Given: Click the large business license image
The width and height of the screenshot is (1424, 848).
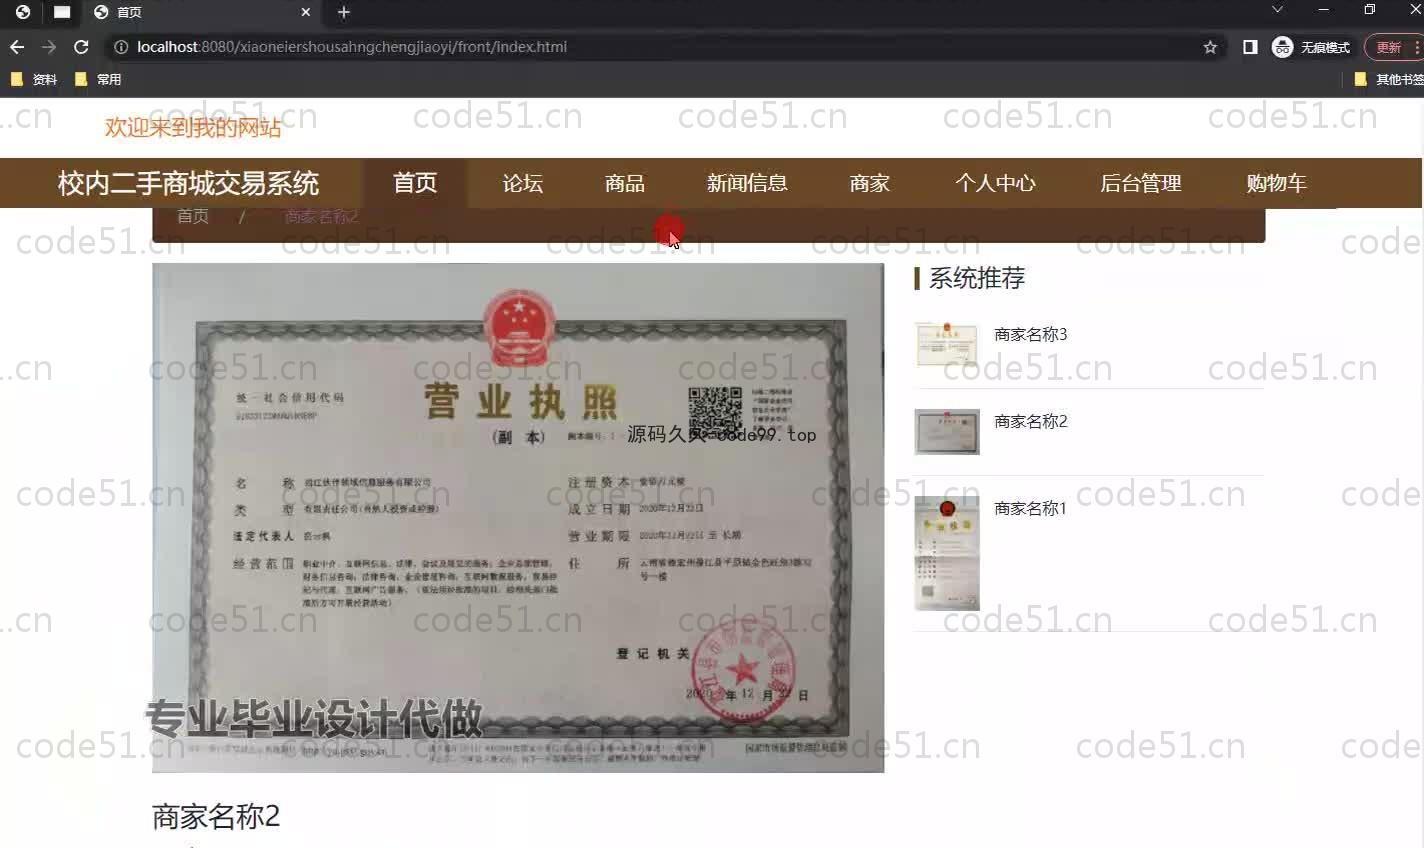Looking at the screenshot, I should click(518, 517).
